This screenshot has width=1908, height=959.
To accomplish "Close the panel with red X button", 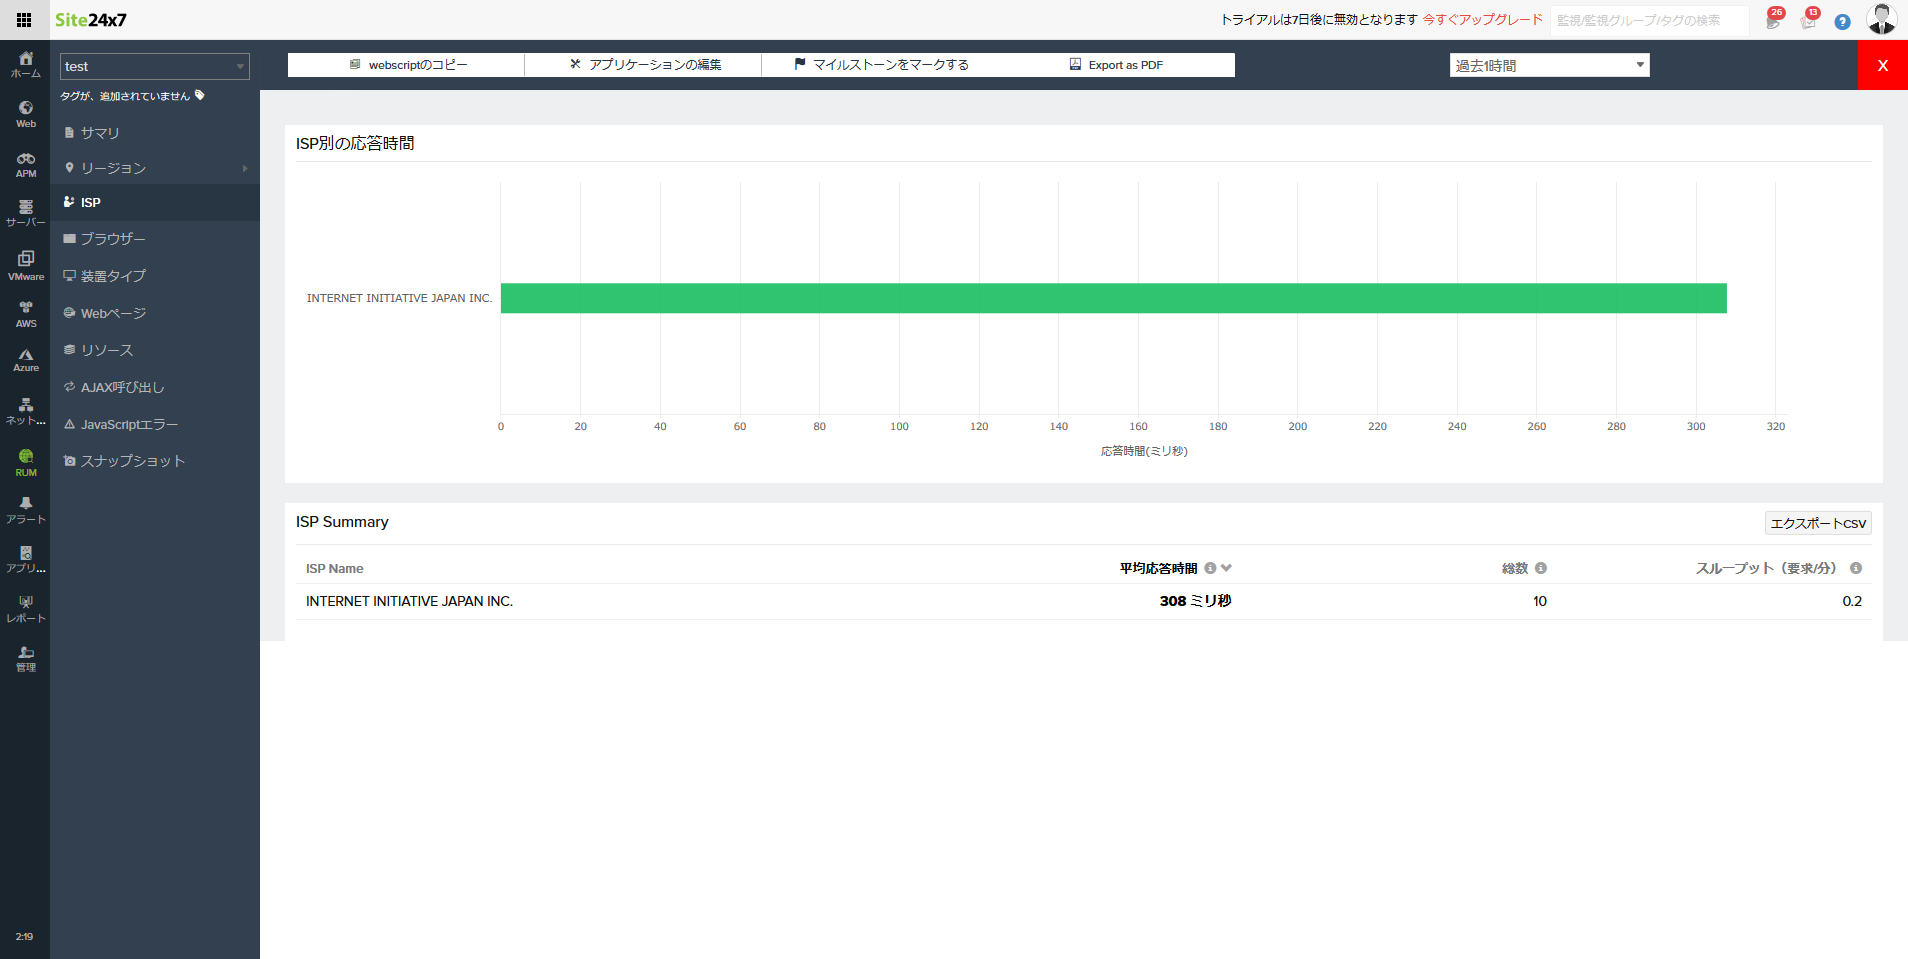I will (x=1883, y=65).
